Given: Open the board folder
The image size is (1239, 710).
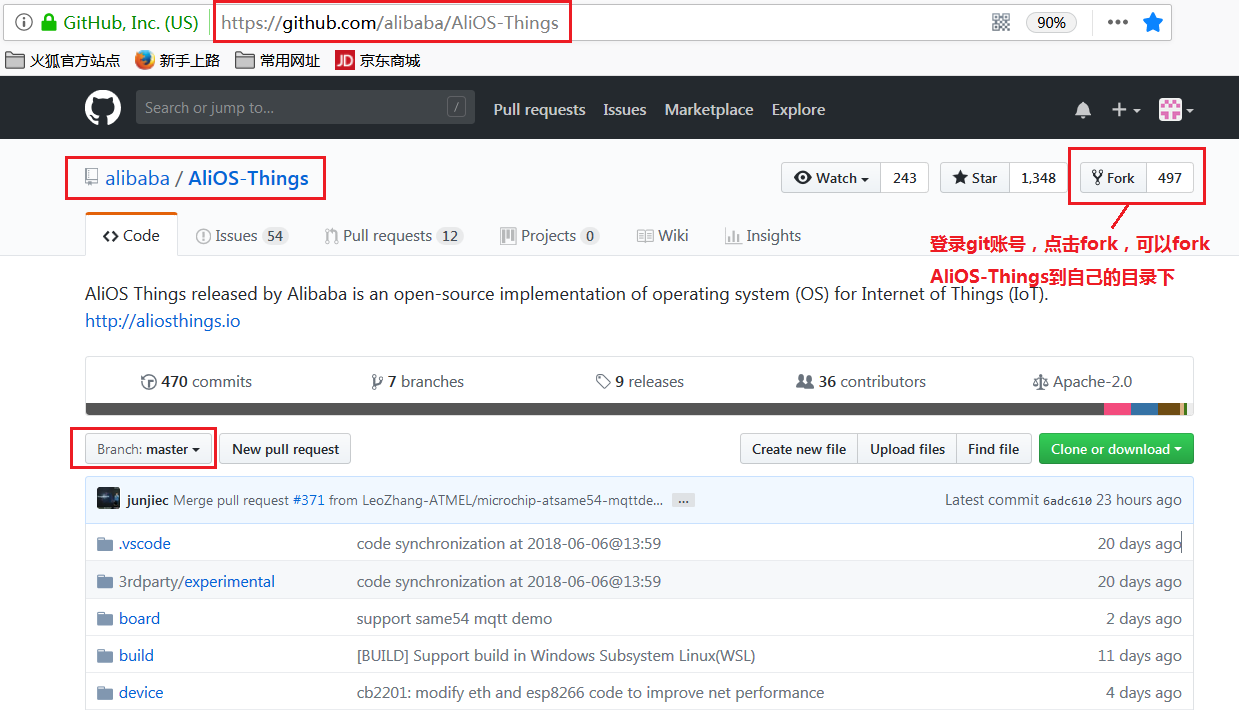Looking at the screenshot, I should pyautogui.click(x=139, y=618).
